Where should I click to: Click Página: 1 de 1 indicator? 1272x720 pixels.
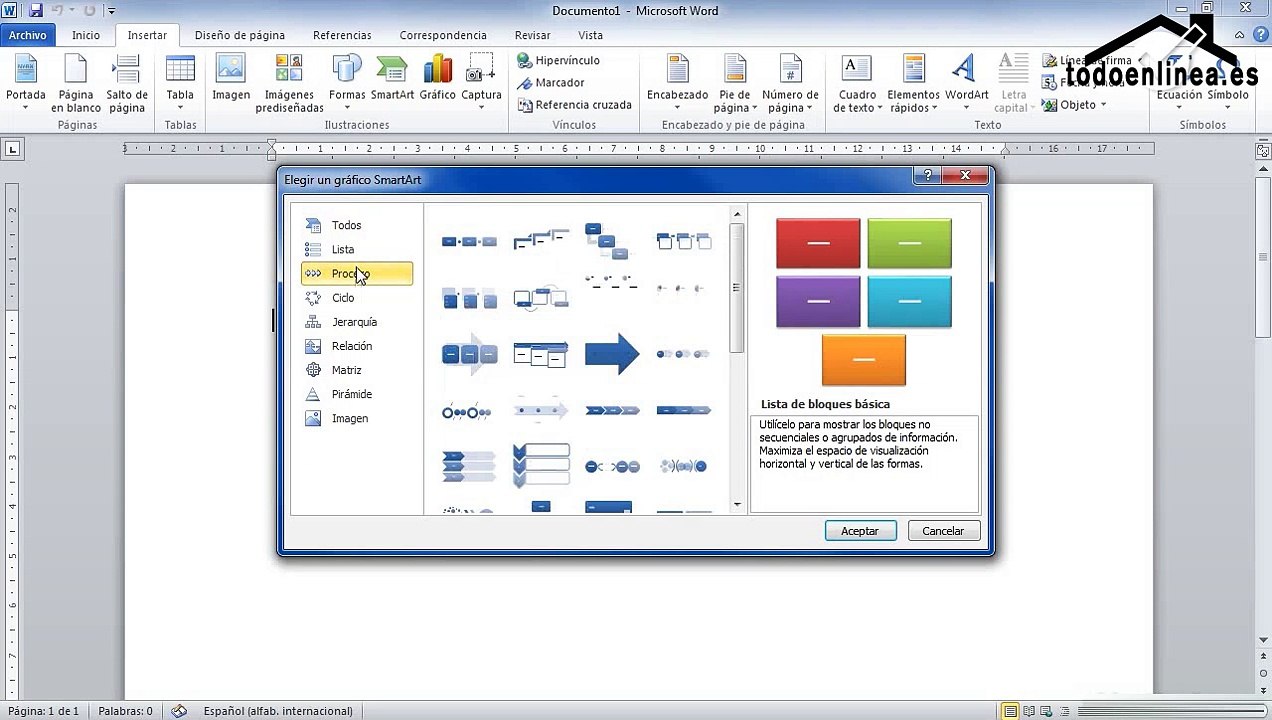[x=43, y=711]
